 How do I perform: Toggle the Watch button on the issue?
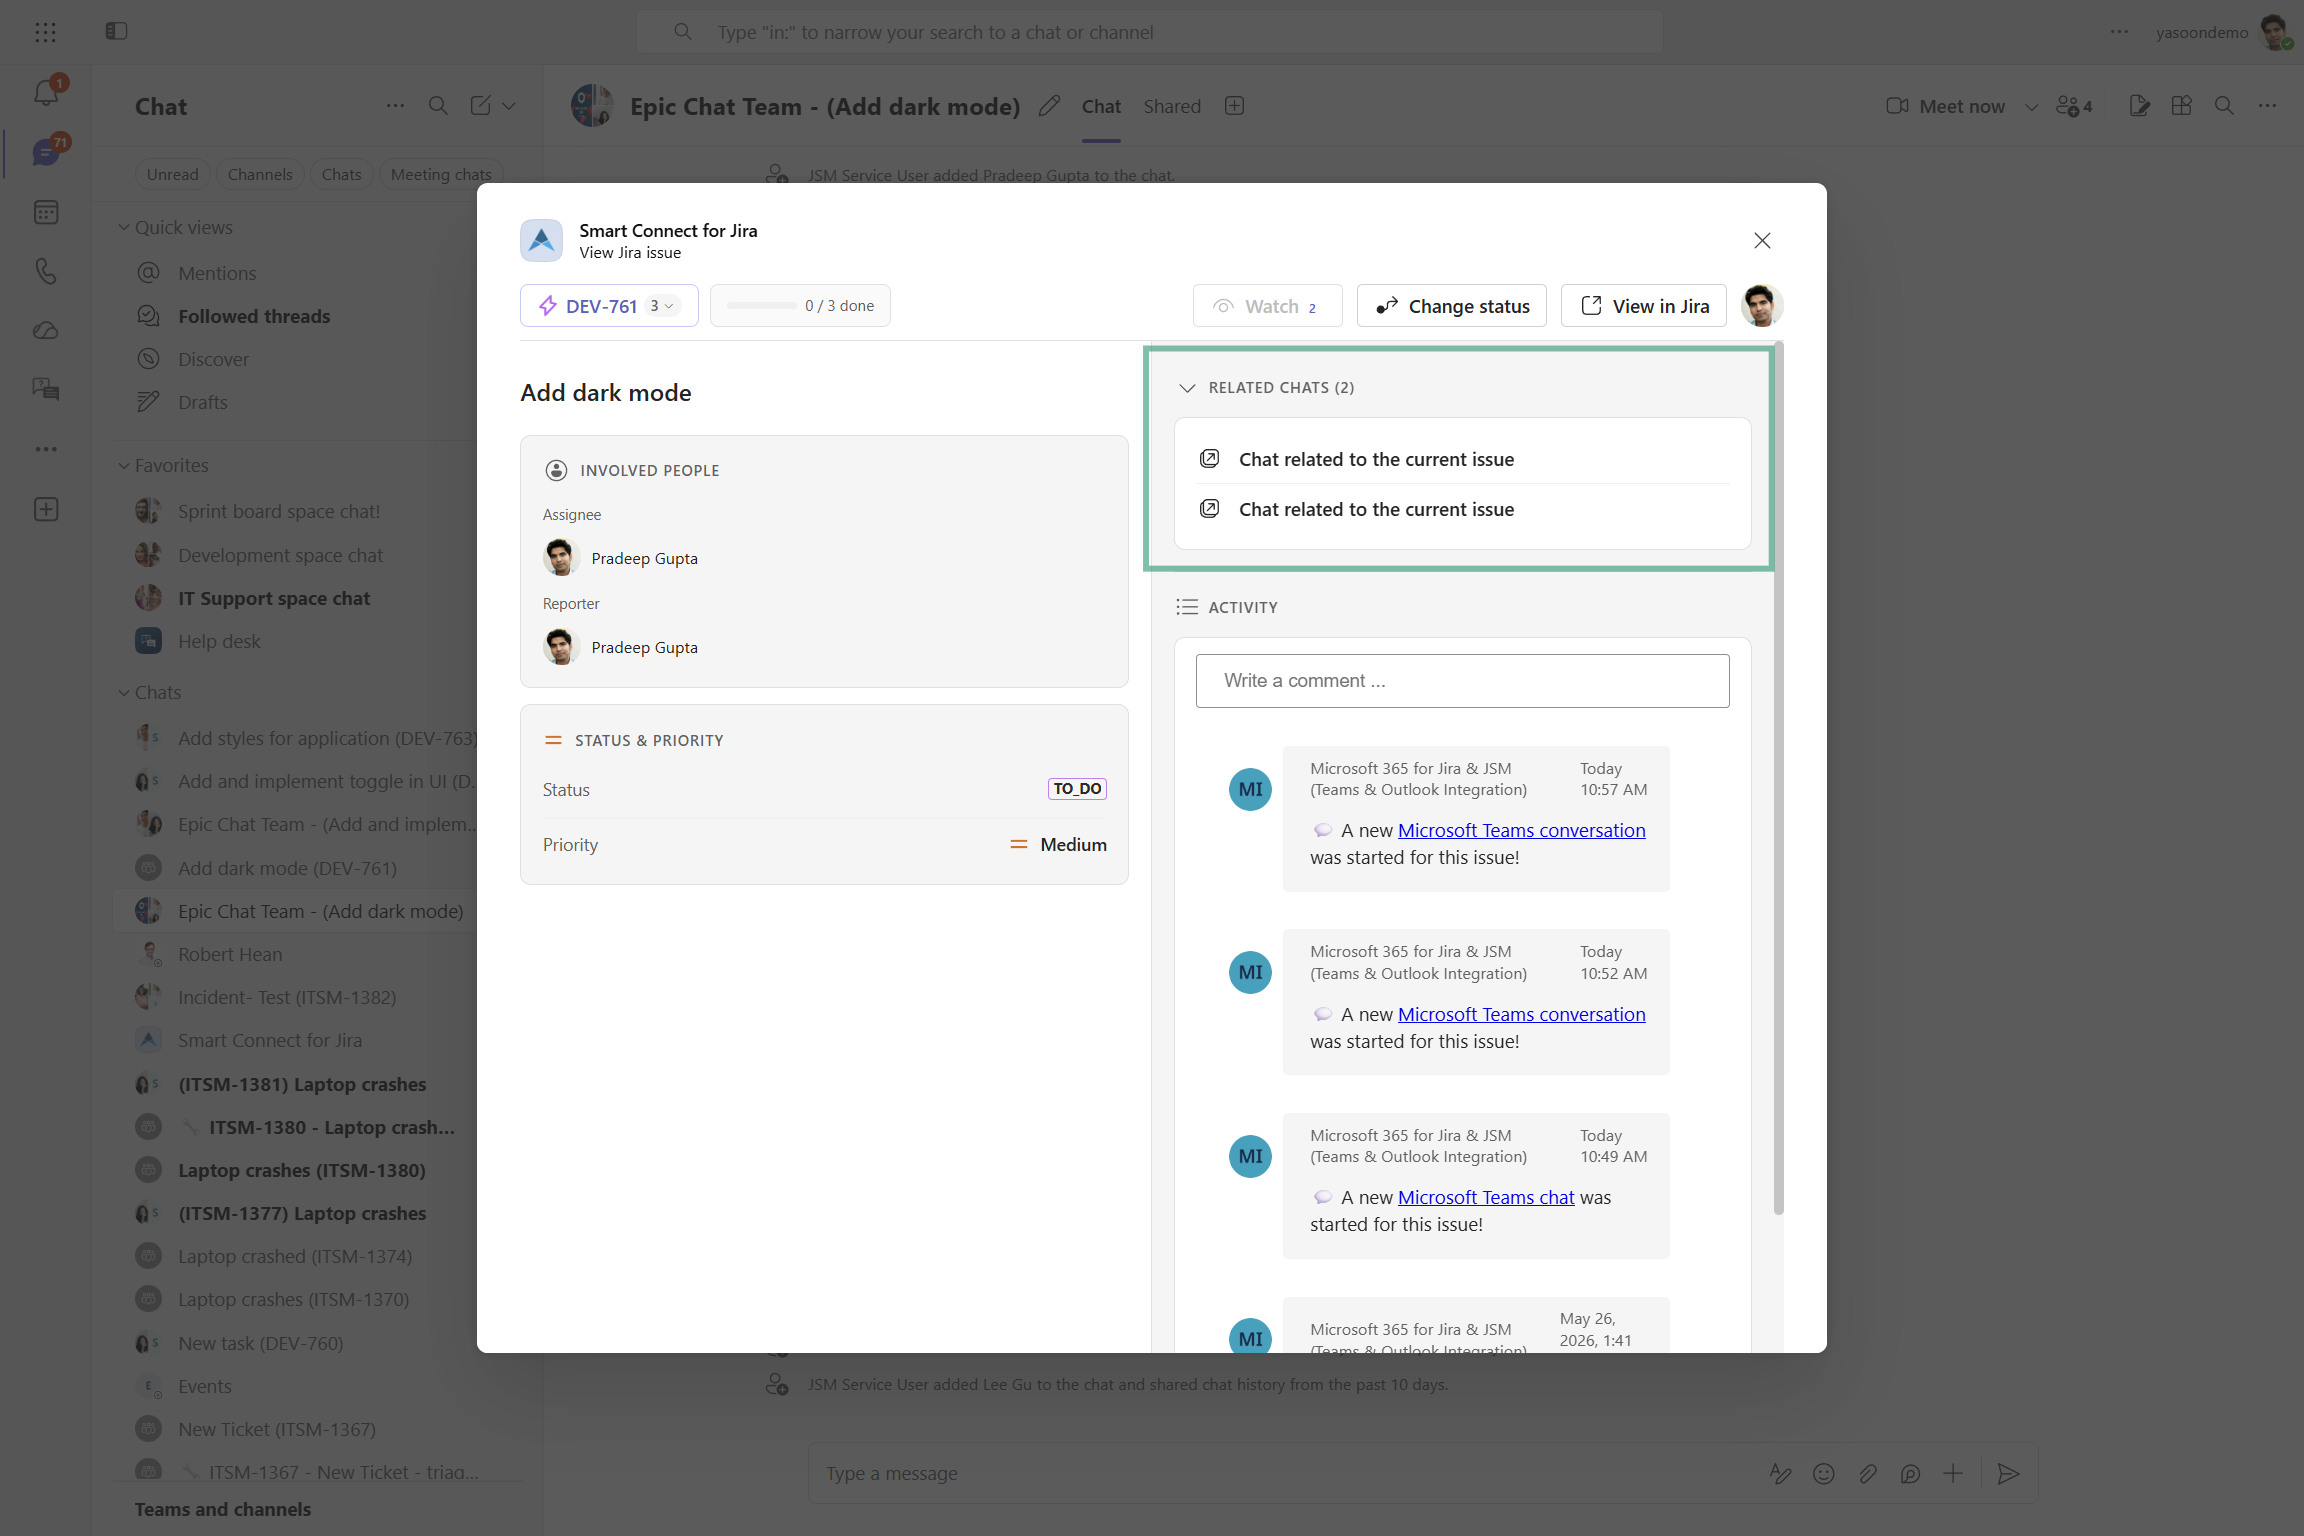pyautogui.click(x=1267, y=306)
